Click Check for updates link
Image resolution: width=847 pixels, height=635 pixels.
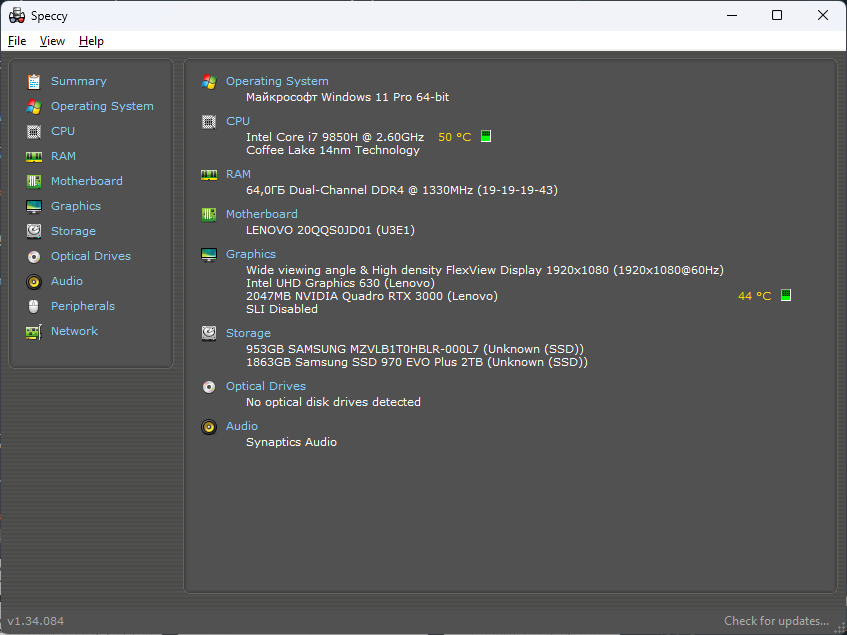tap(776, 621)
